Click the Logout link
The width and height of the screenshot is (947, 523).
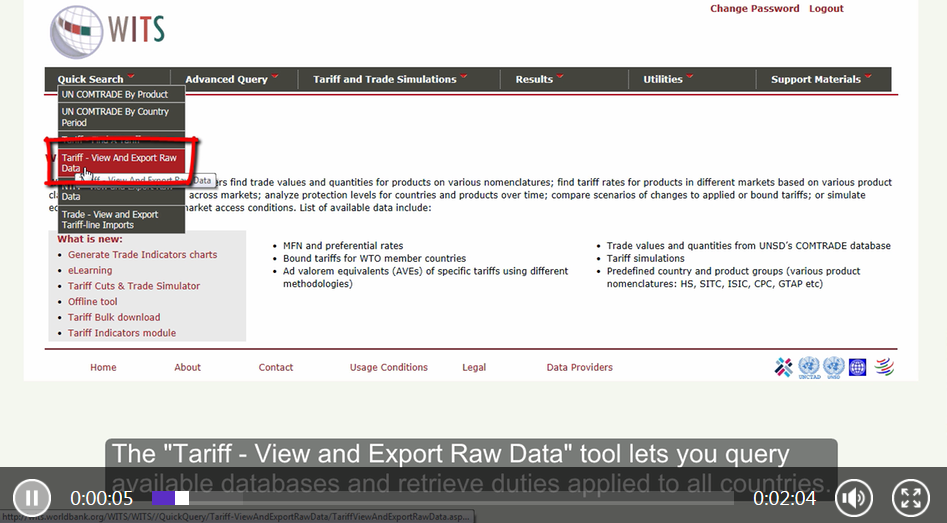pyautogui.click(x=826, y=8)
